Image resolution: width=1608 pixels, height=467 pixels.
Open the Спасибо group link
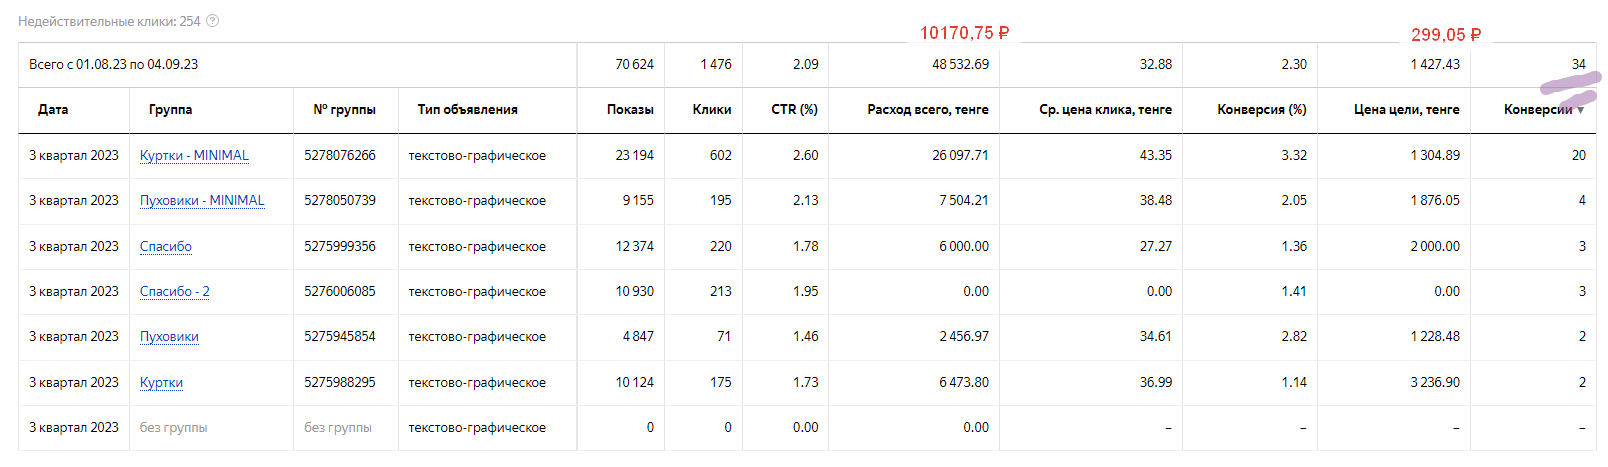[x=166, y=247]
